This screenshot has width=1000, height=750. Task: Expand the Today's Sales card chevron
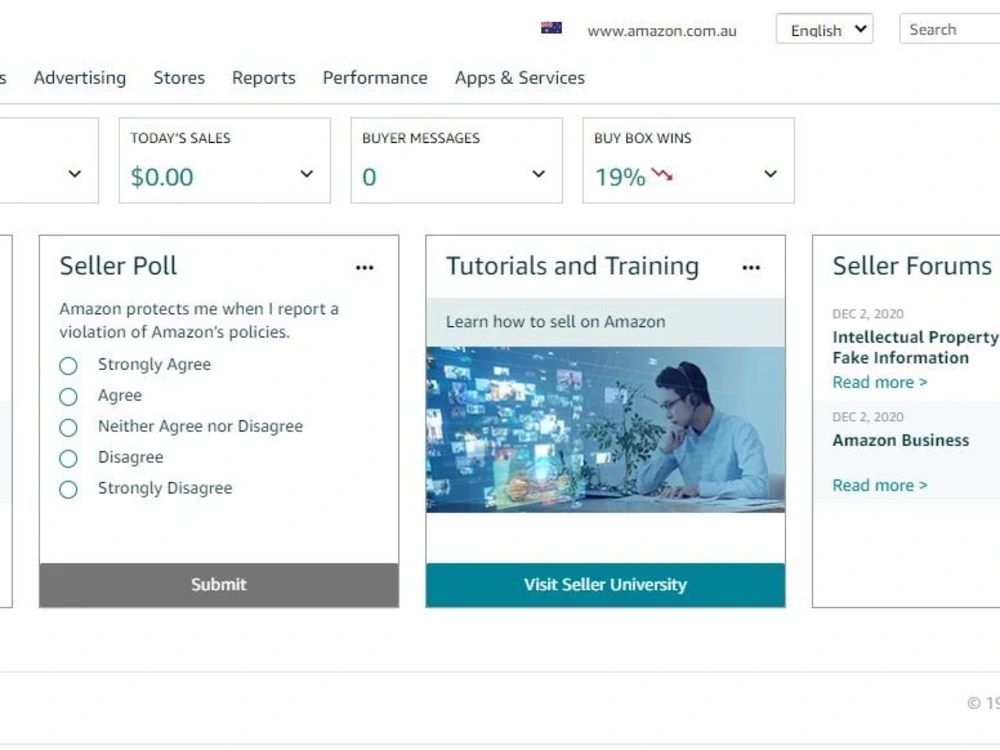coord(307,174)
